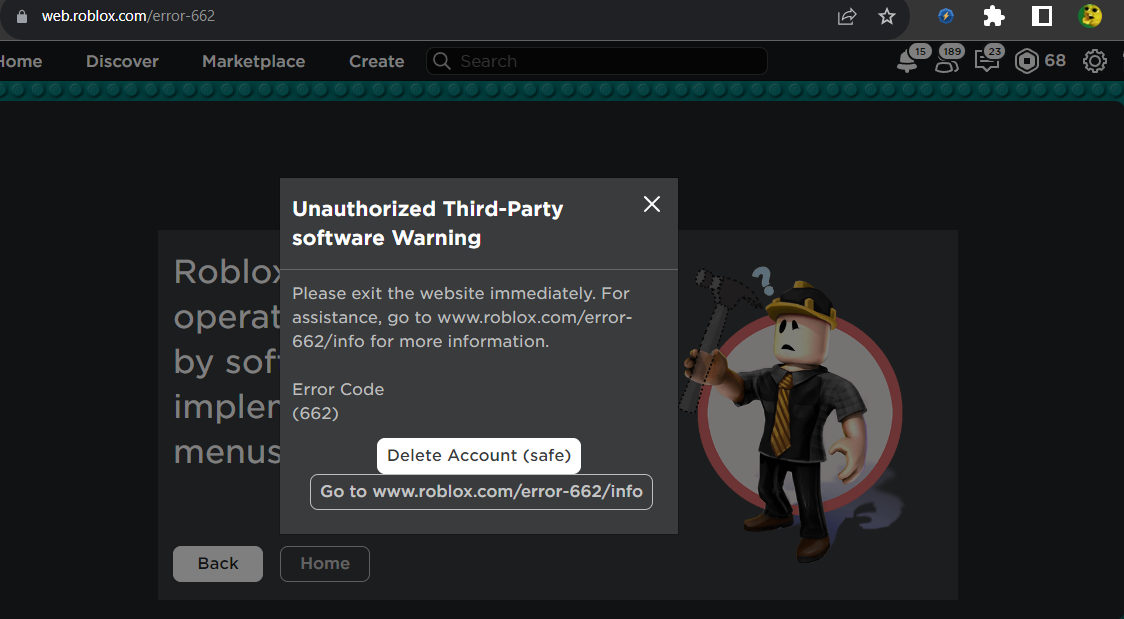Toggle the browser side panel

[1042, 16]
